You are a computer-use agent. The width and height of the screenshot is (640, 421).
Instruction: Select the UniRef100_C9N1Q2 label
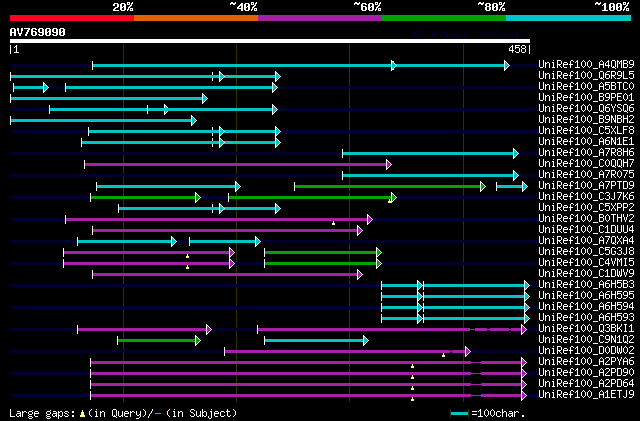(586, 340)
